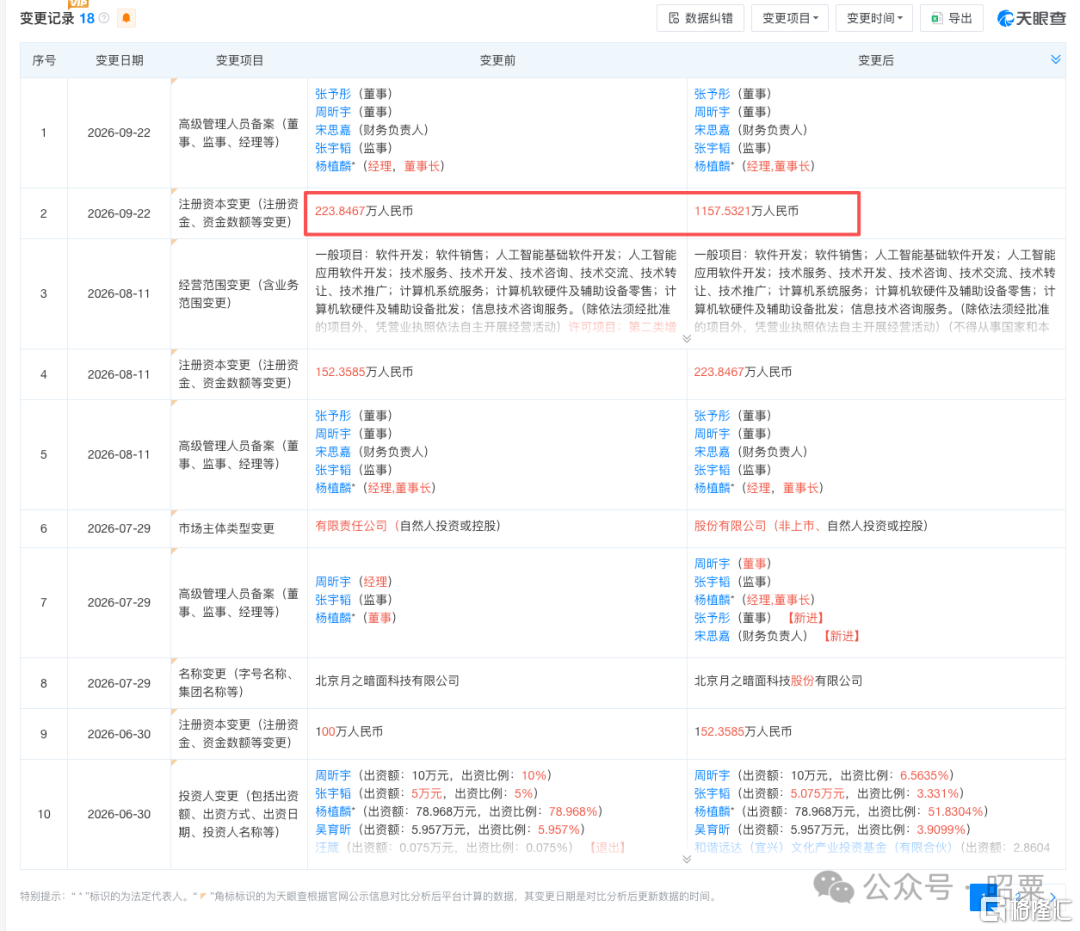The height and width of the screenshot is (931, 1080).
Task: Open 杨植麟 link with 出资比例 51.8304%
Action: (712, 812)
